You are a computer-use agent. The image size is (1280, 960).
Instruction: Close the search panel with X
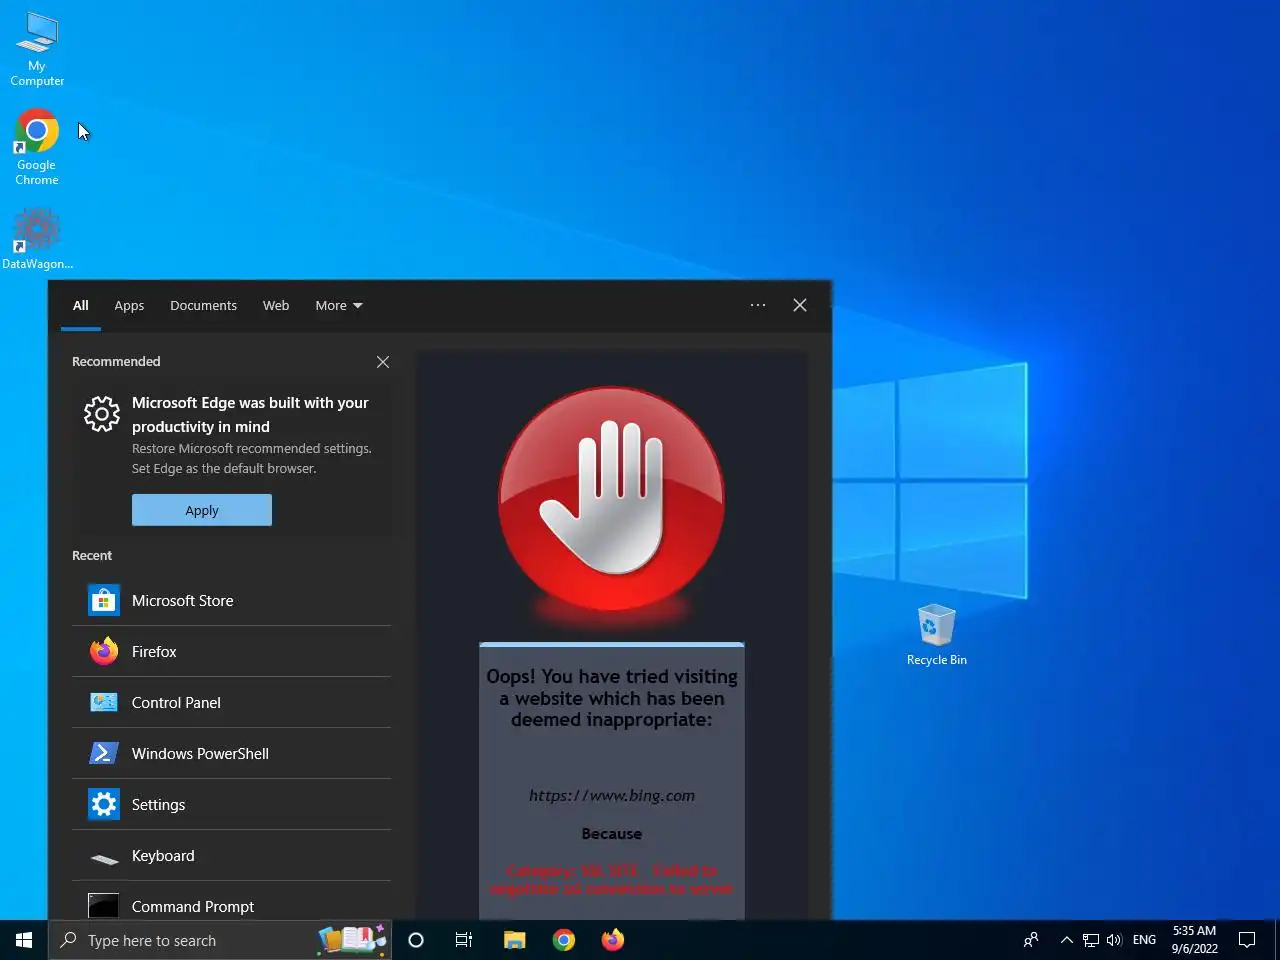pyautogui.click(x=800, y=305)
